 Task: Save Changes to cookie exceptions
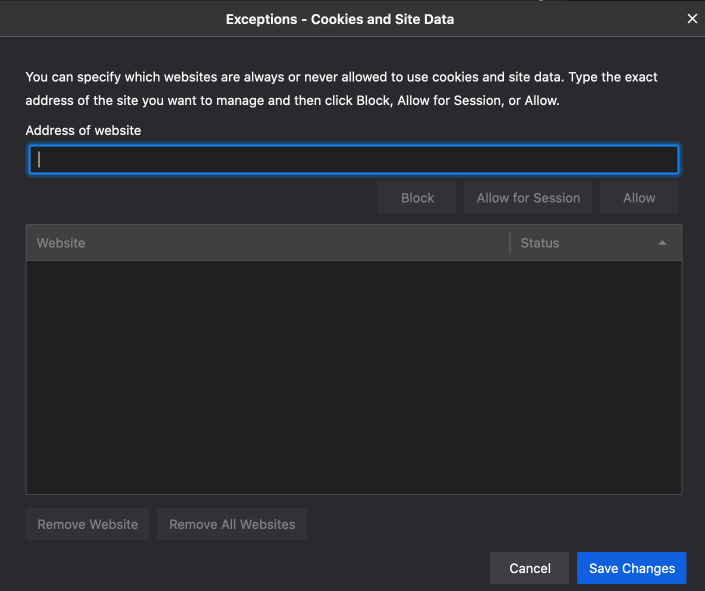point(632,568)
